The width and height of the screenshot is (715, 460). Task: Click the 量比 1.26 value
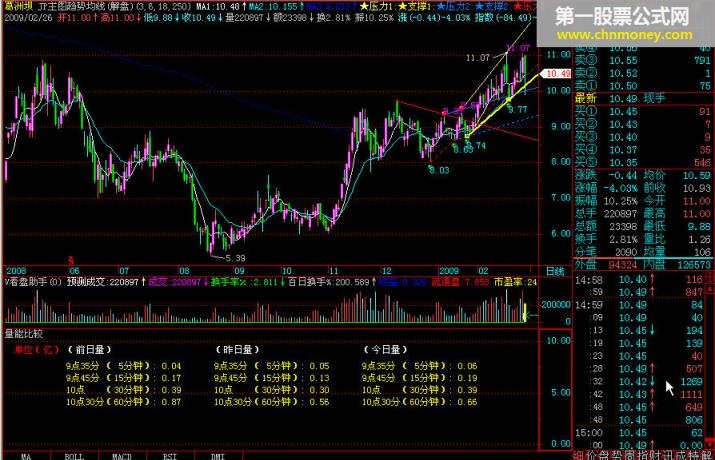tap(700, 239)
